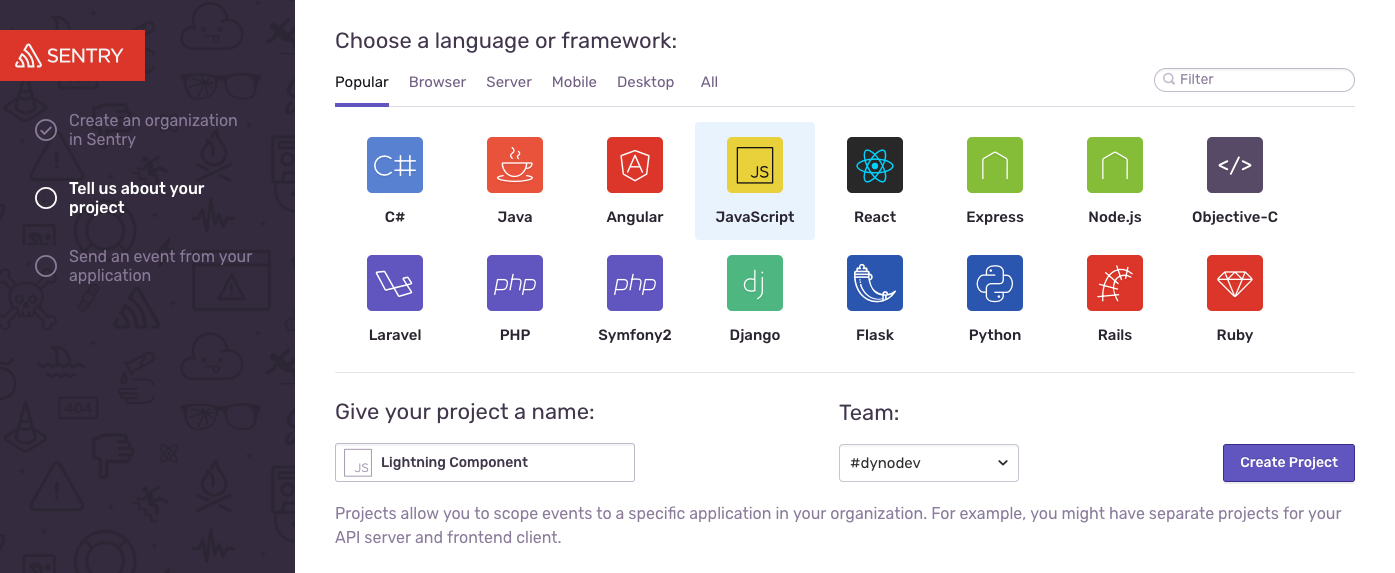Click the Tell us about your project step
Screen dimensions: 1395x573
[137, 198]
